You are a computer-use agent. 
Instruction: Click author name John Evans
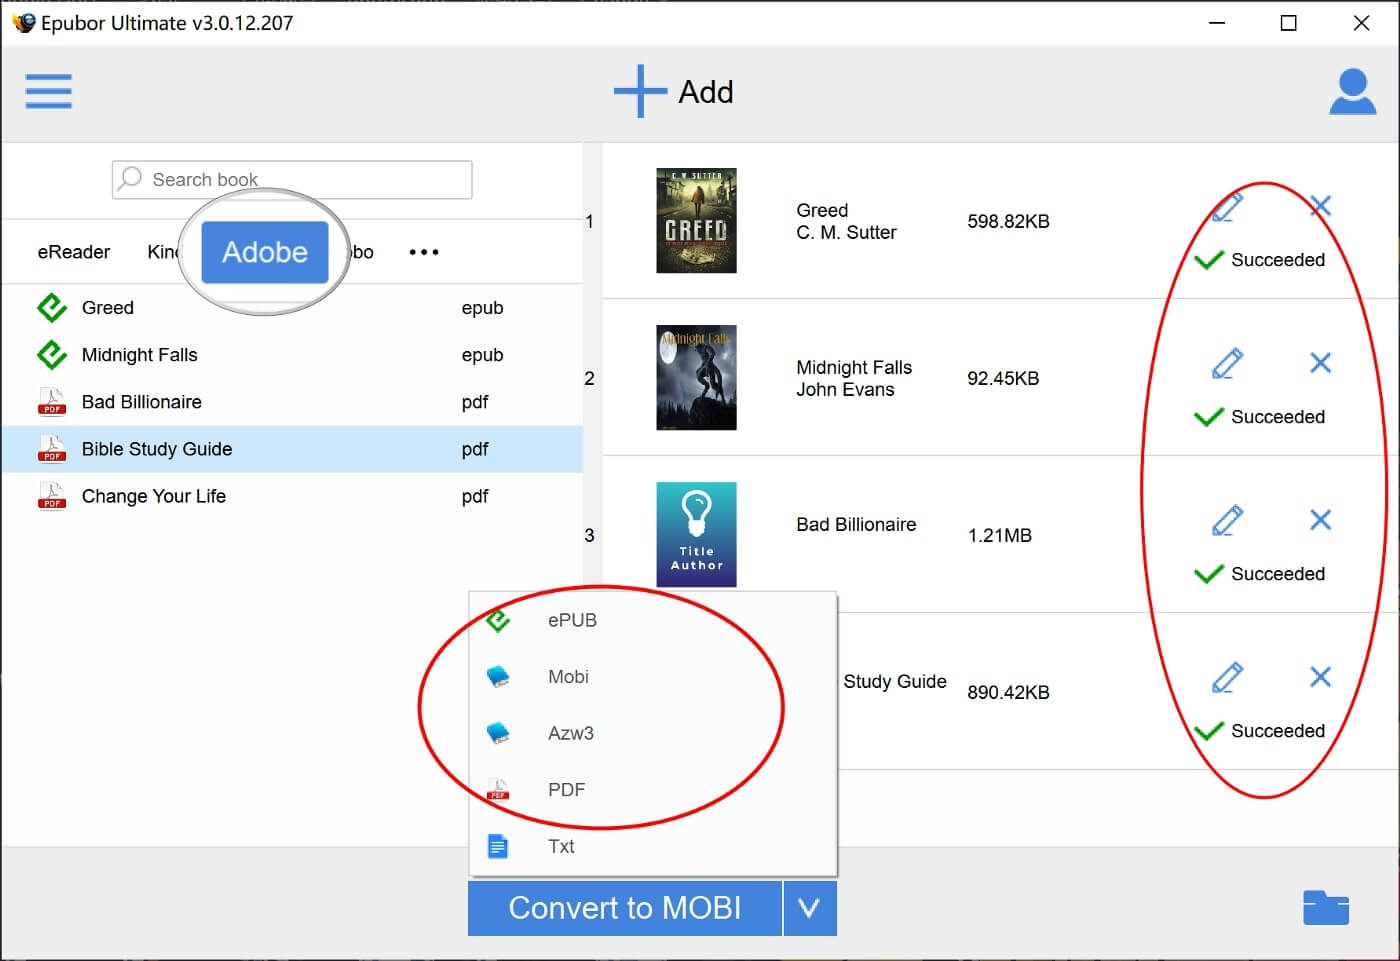pyautogui.click(x=845, y=389)
